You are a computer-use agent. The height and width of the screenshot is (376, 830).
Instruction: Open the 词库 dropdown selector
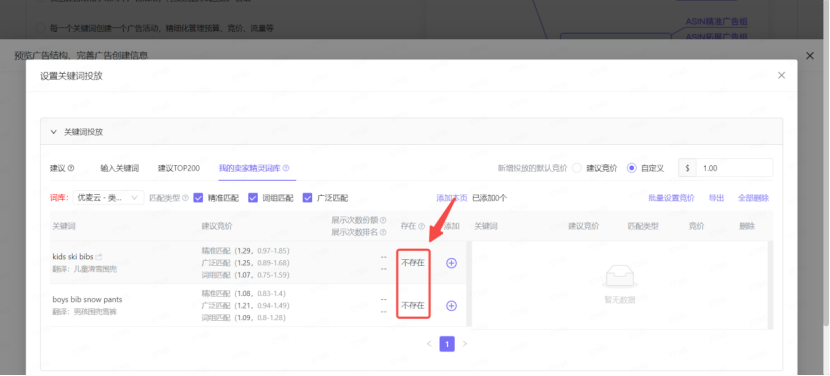(x=109, y=198)
